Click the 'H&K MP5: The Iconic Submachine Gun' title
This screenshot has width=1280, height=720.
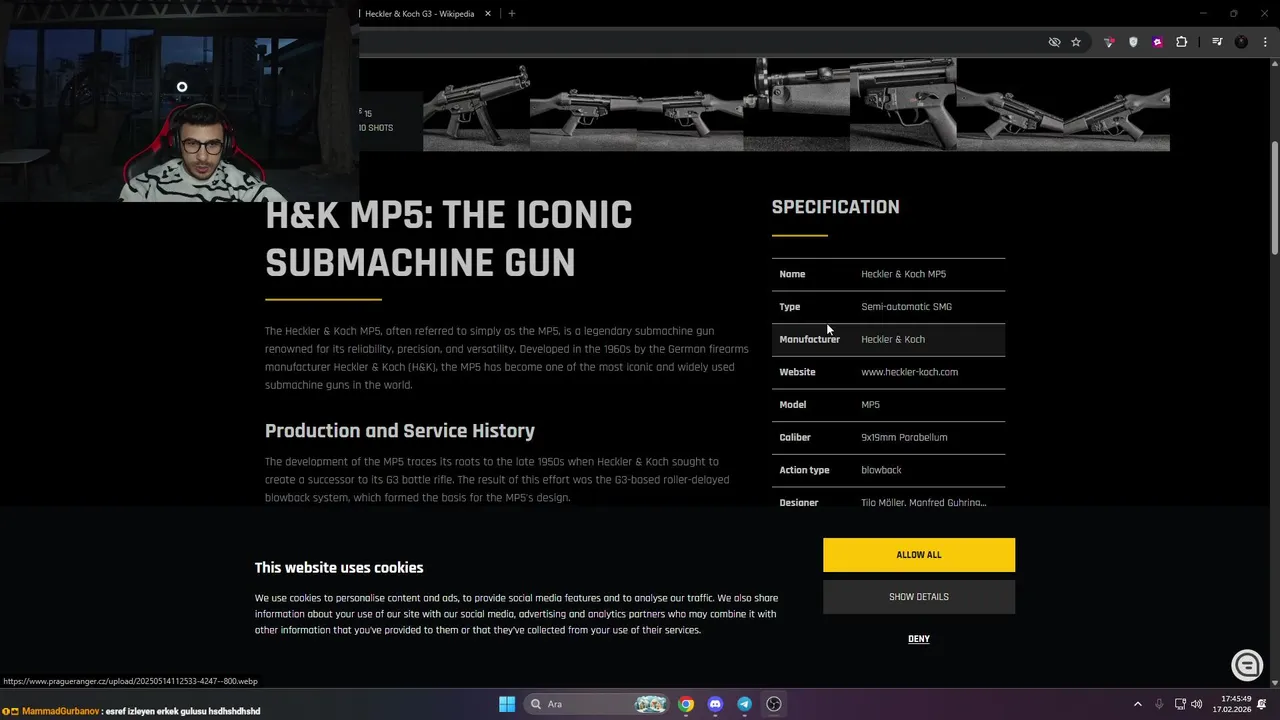tap(449, 239)
